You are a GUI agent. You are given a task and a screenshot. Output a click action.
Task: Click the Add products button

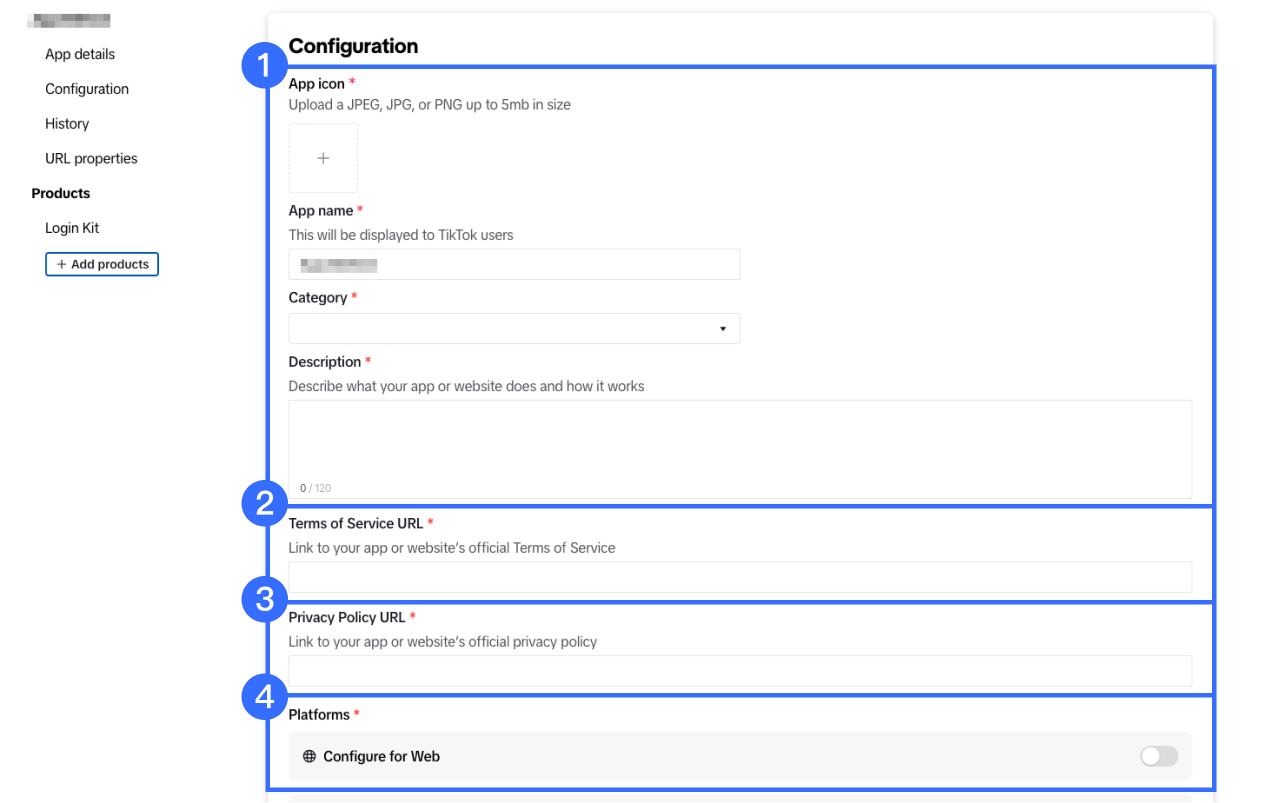click(102, 264)
